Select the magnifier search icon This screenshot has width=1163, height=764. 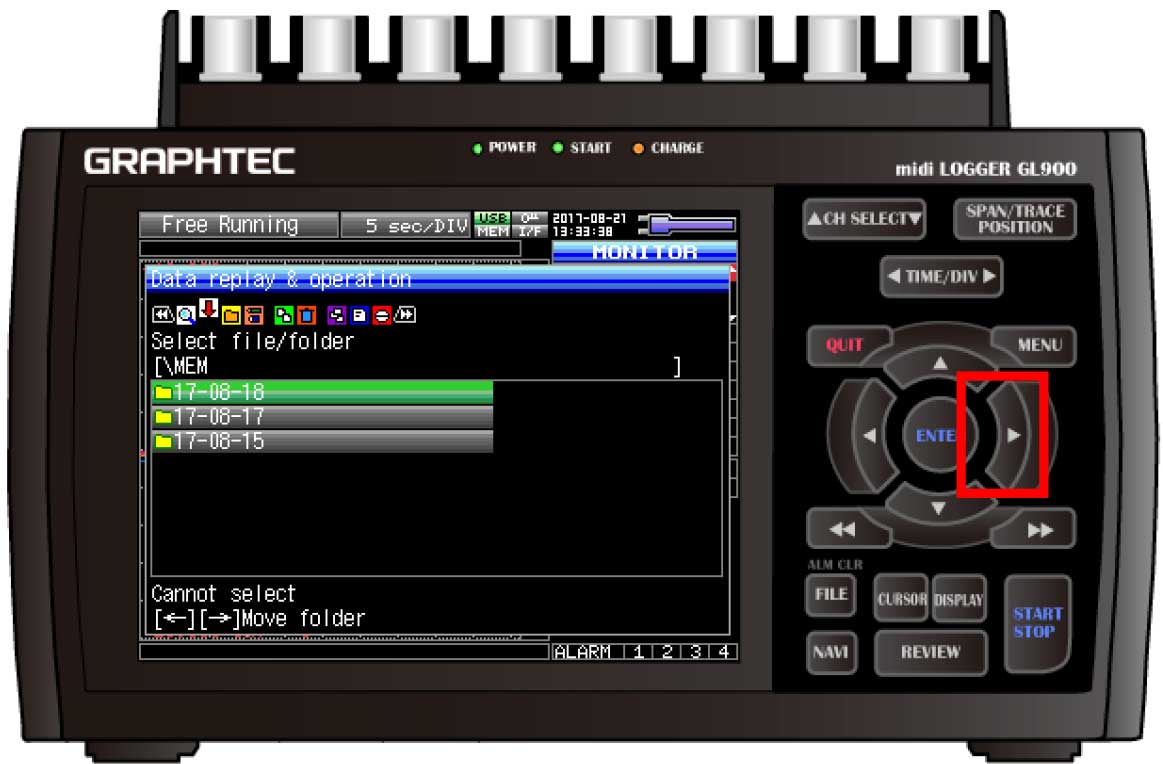[185, 315]
